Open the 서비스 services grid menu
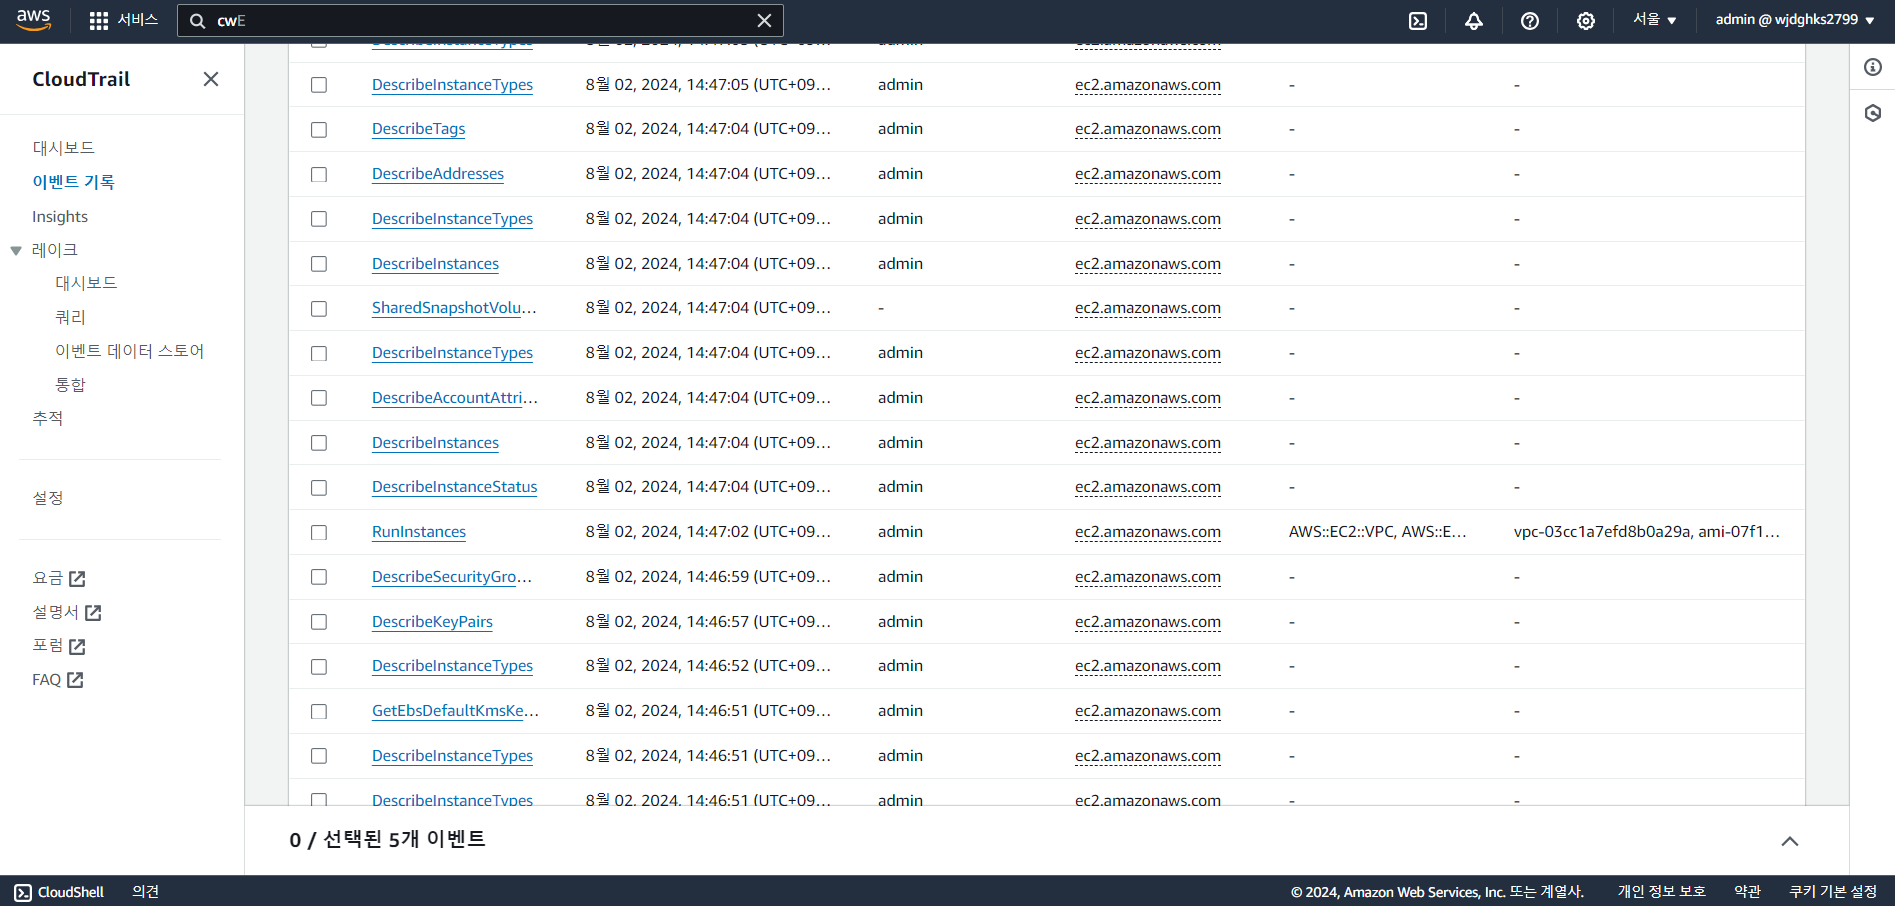 click(x=124, y=20)
